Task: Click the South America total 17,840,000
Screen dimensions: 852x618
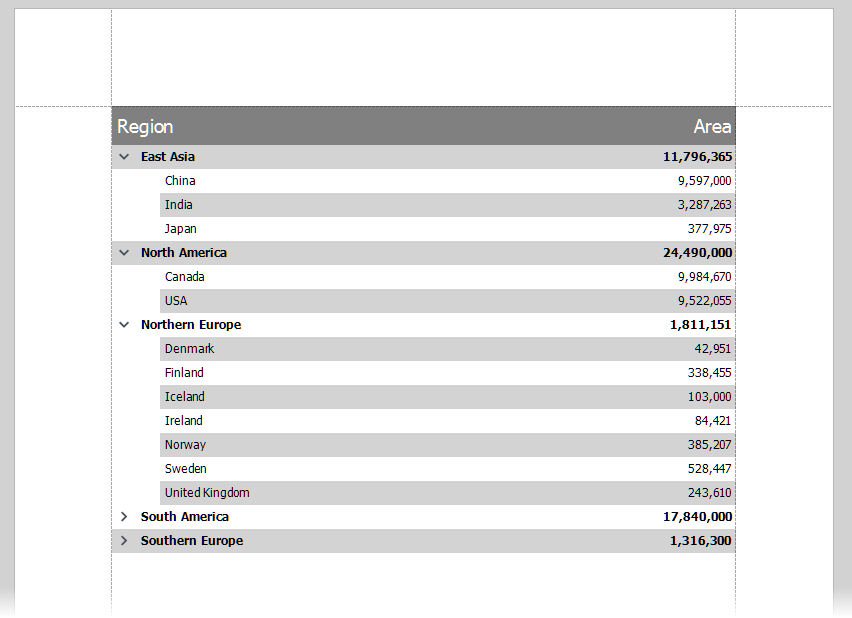Action: coord(697,517)
